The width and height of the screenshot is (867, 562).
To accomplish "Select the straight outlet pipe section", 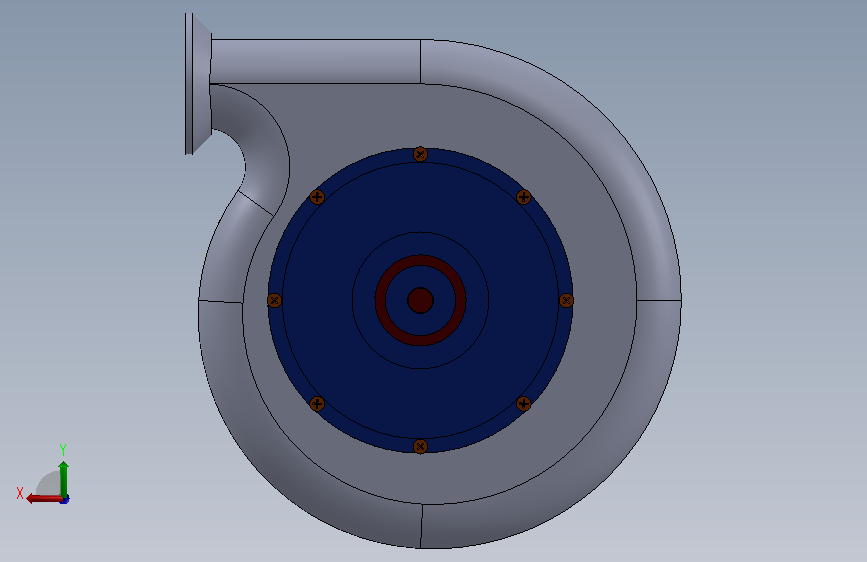I will (315, 61).
